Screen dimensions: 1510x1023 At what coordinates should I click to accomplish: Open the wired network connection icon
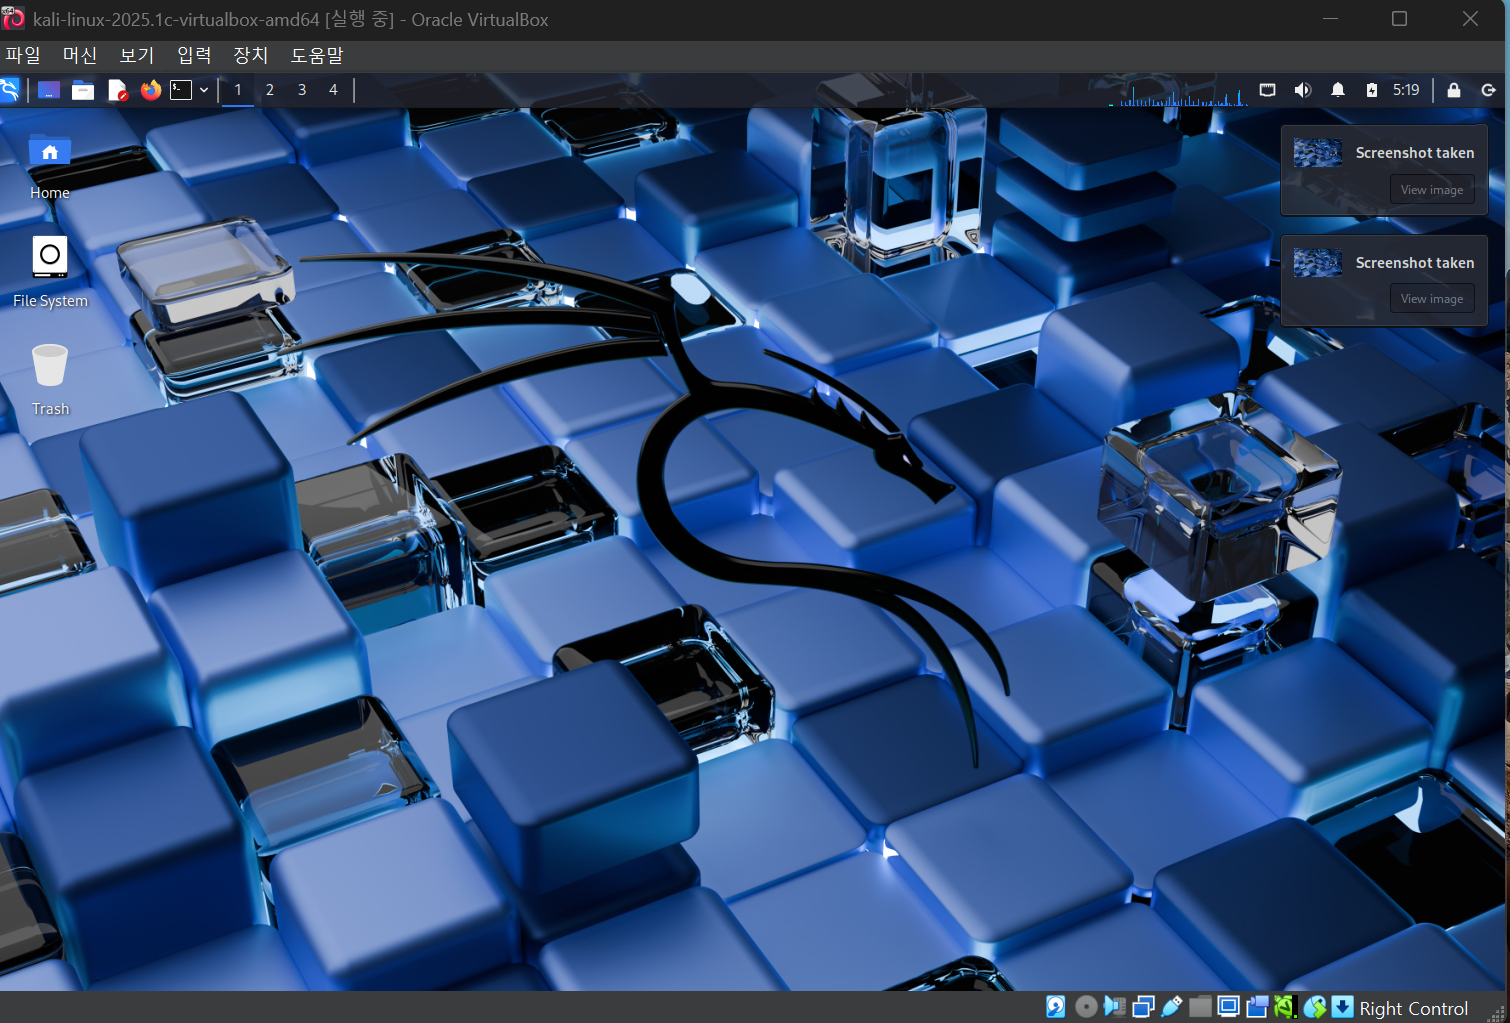pos(1267,90)
